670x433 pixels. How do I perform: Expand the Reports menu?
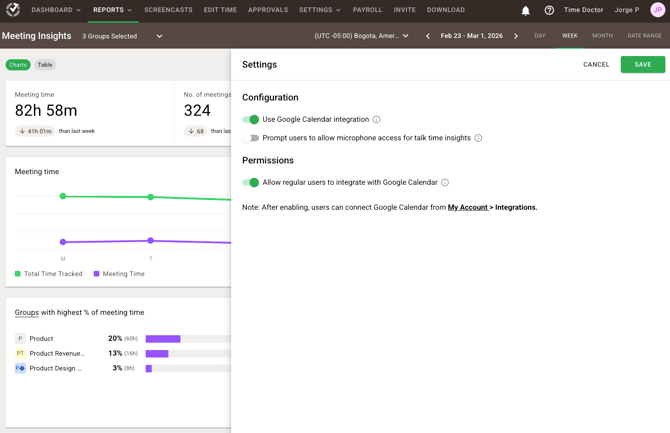pyautogui.click(x=112, y=10)
